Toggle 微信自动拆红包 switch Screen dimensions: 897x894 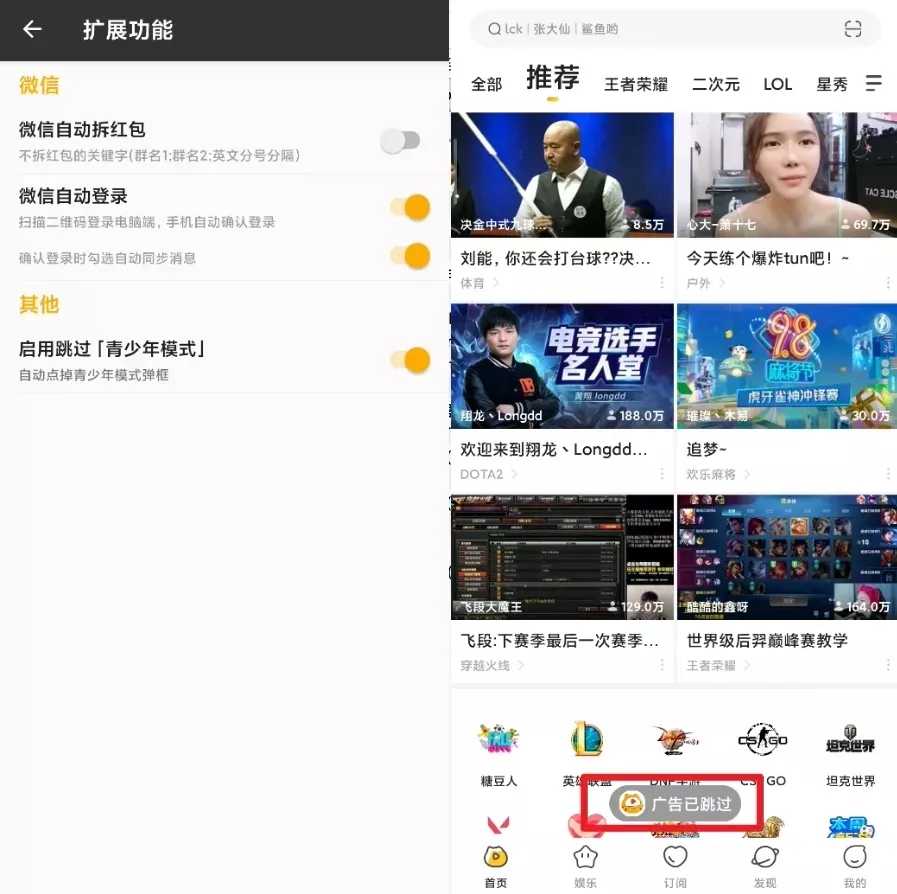coord(401,141)
